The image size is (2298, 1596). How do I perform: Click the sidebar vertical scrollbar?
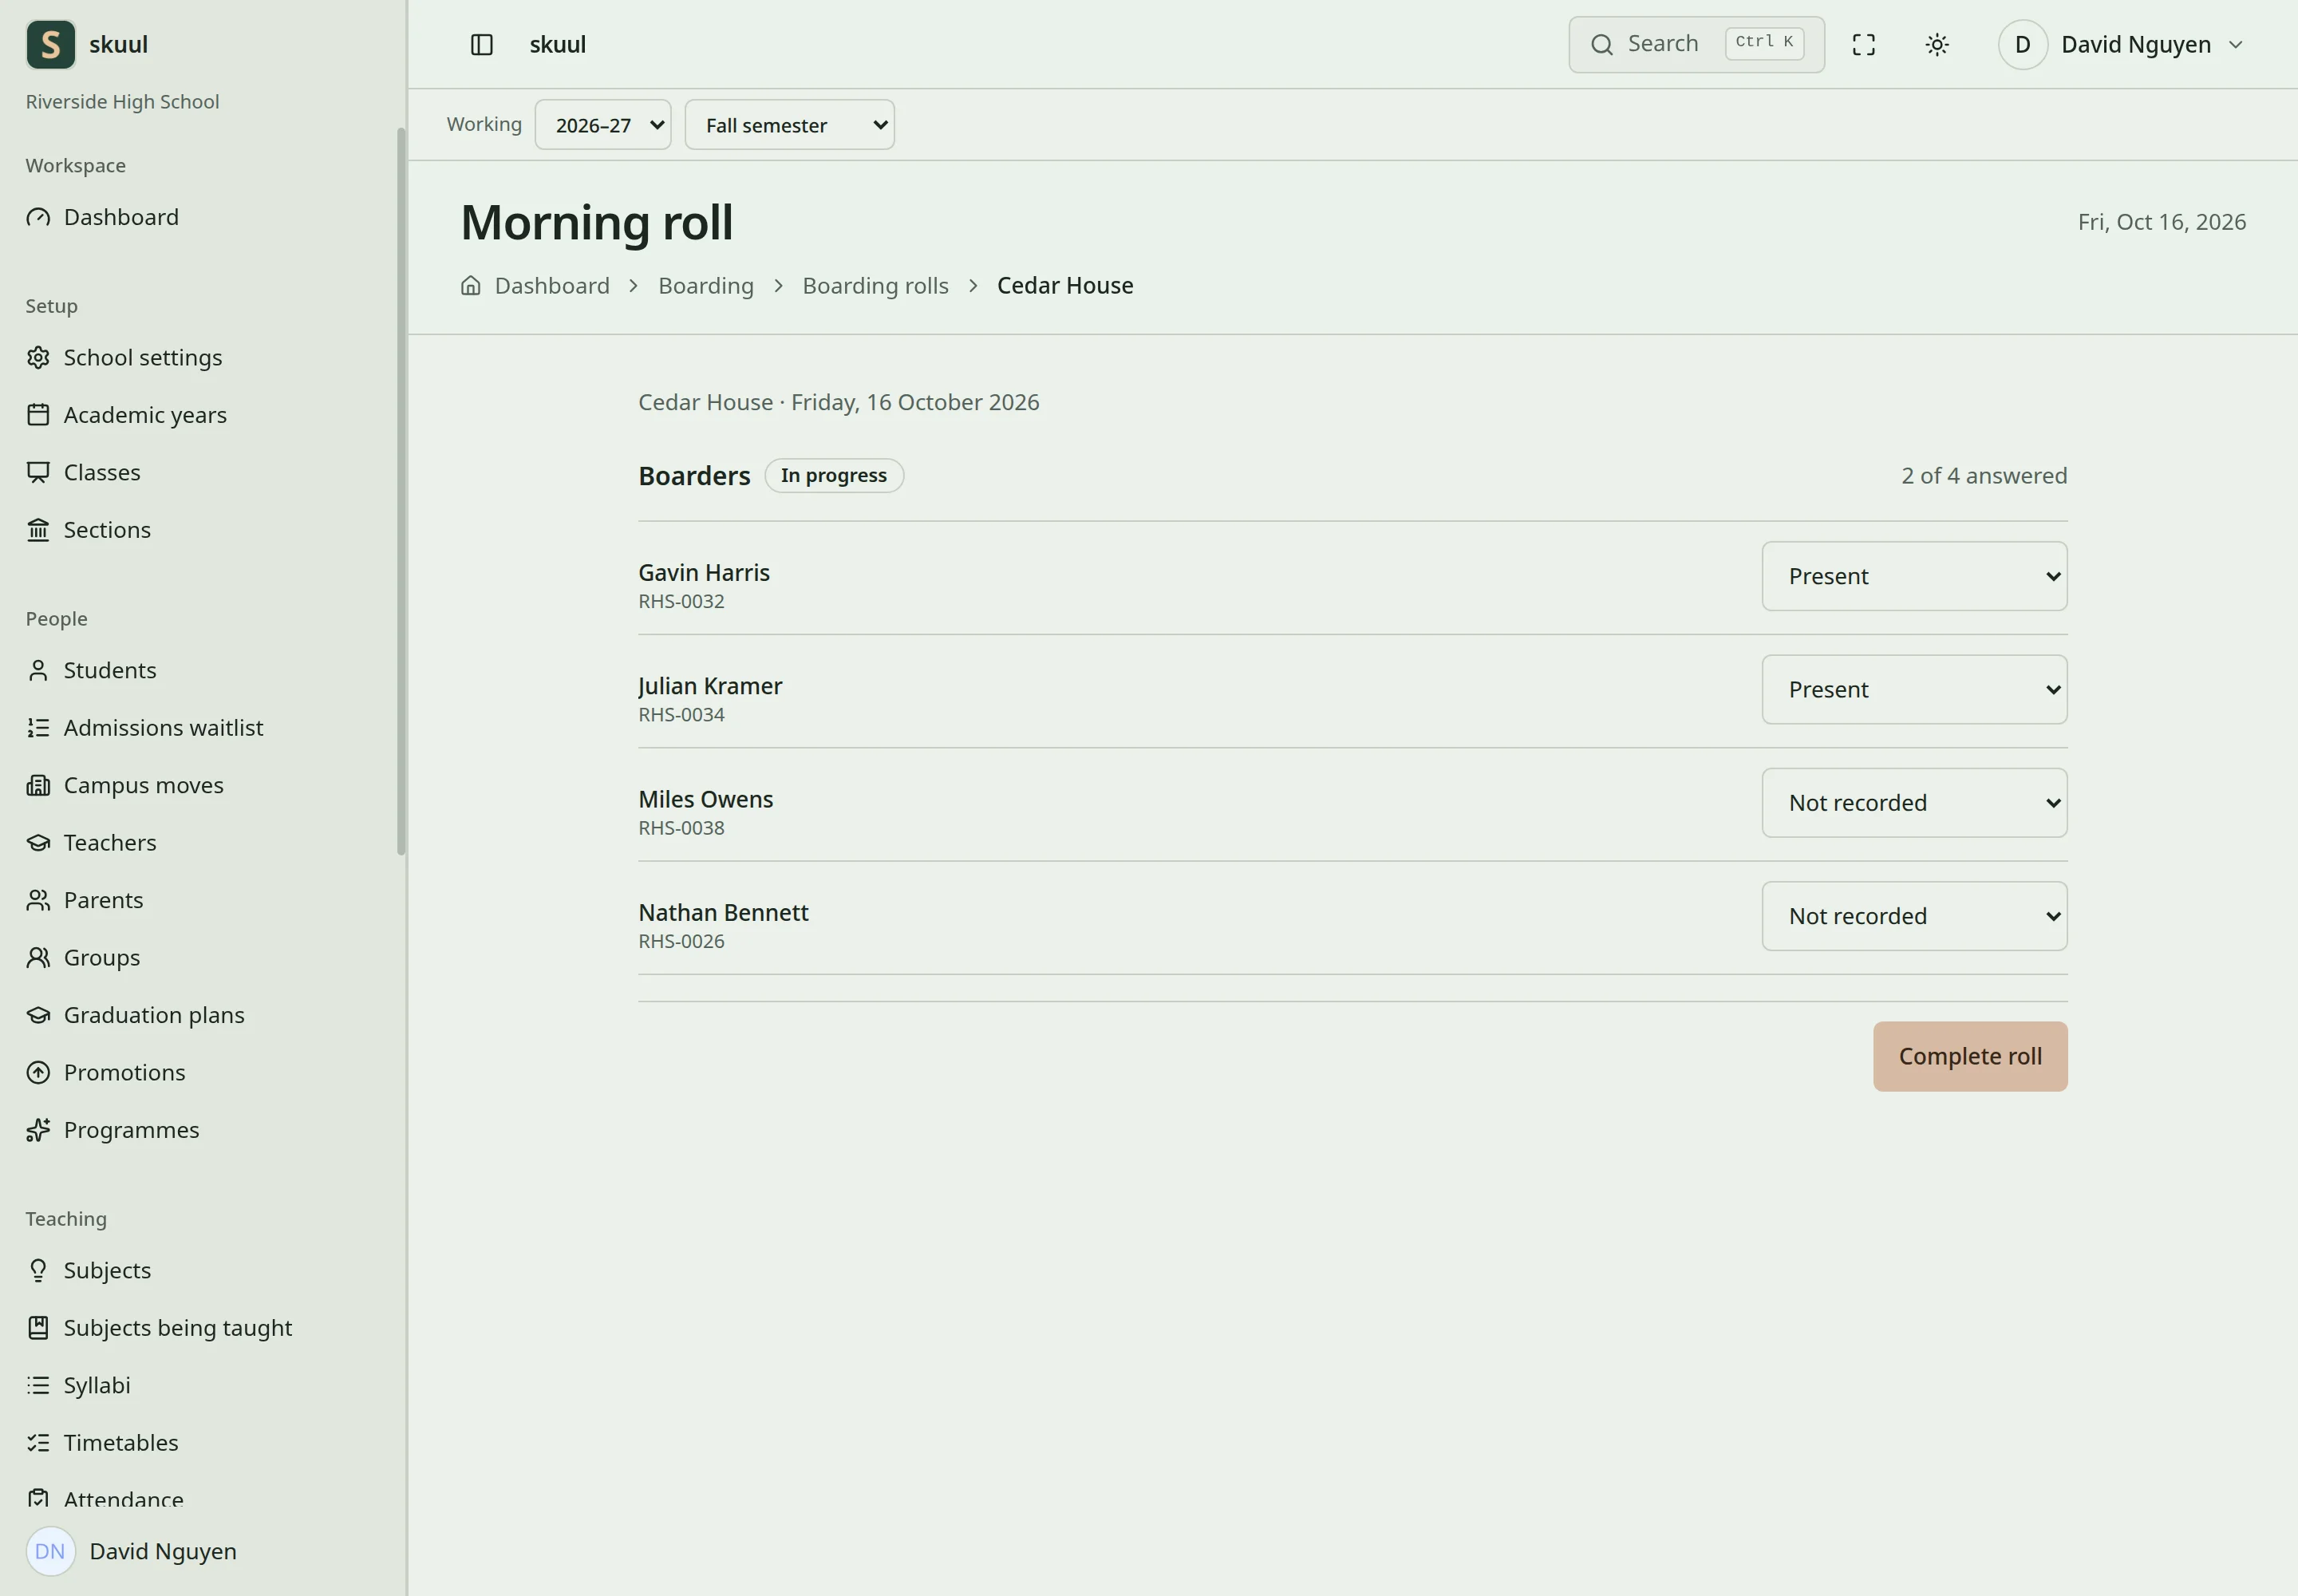point(401,490)
